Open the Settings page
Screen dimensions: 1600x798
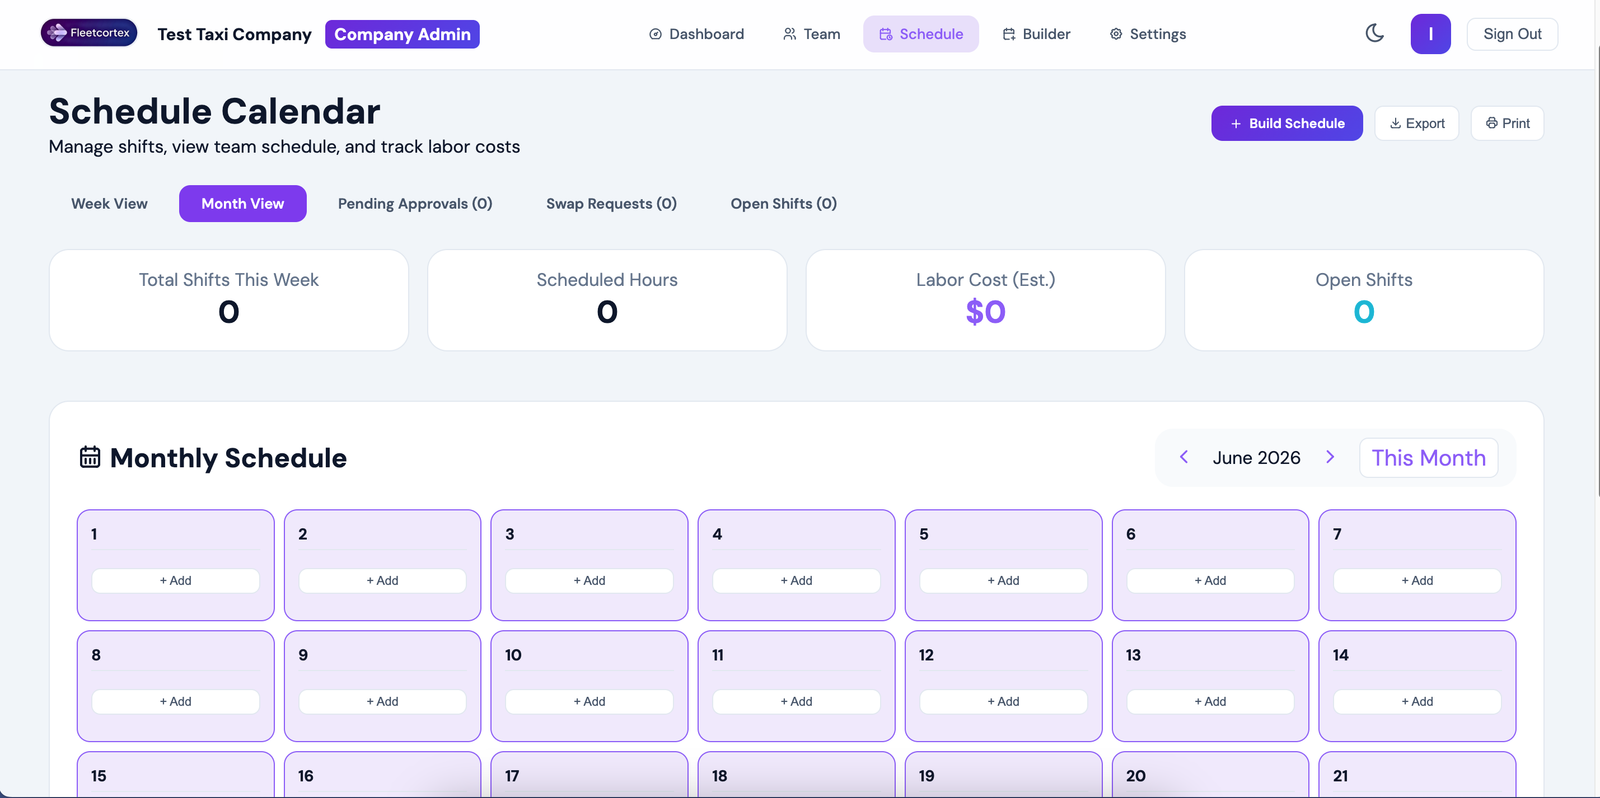[x=1148, y=34]
